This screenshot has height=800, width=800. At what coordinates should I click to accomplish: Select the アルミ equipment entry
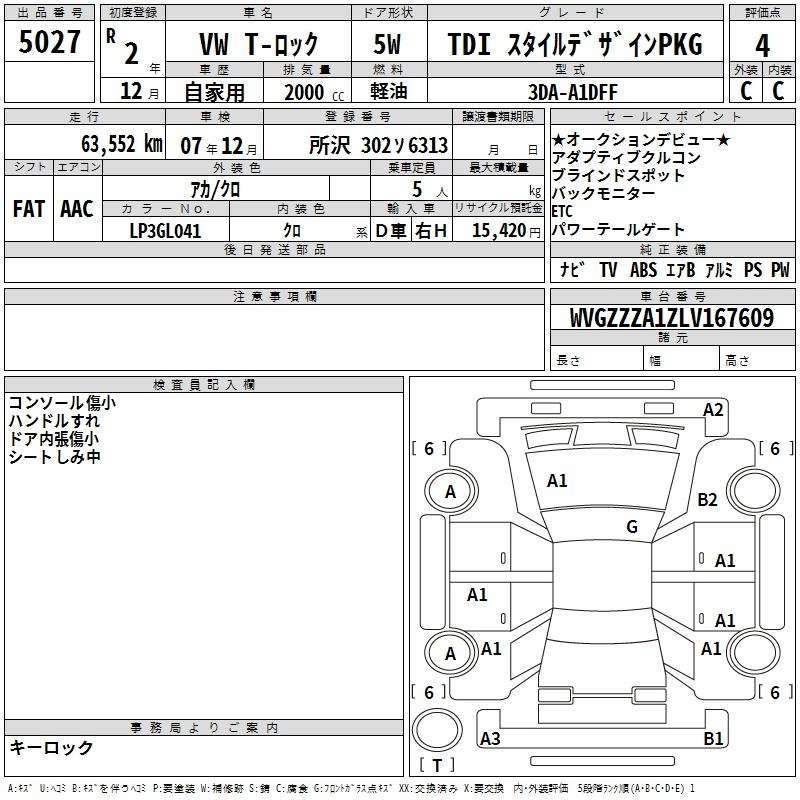tap(718, 269)
